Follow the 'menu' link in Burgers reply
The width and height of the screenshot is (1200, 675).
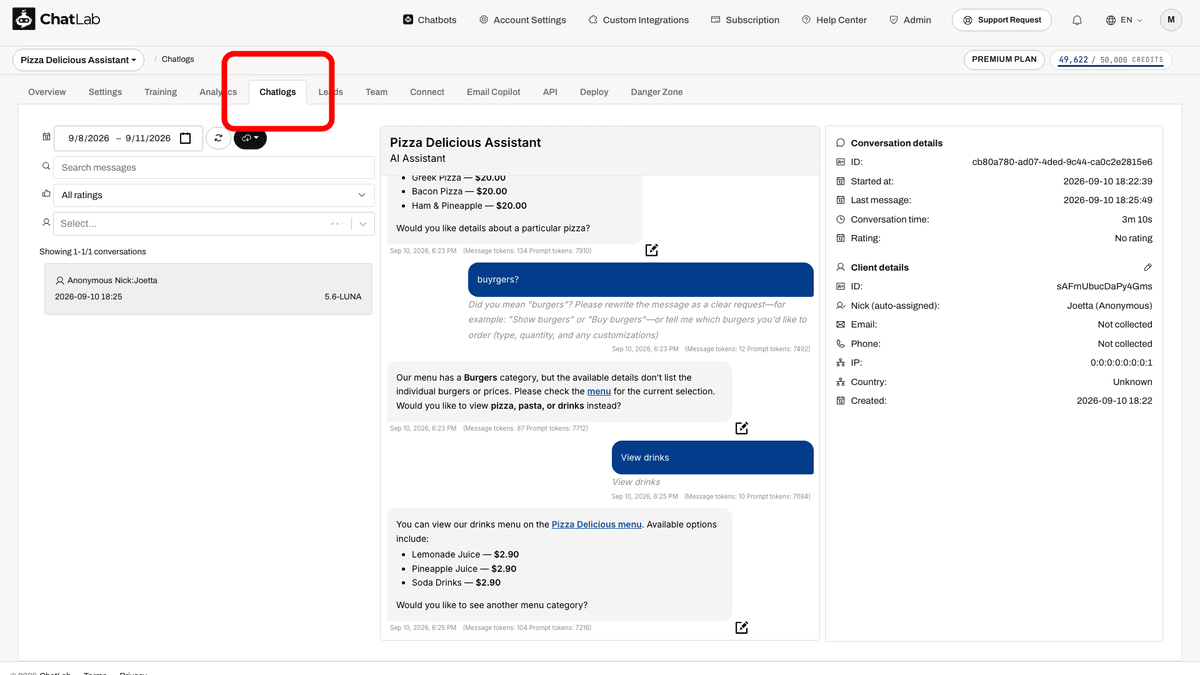click(599, 391)
